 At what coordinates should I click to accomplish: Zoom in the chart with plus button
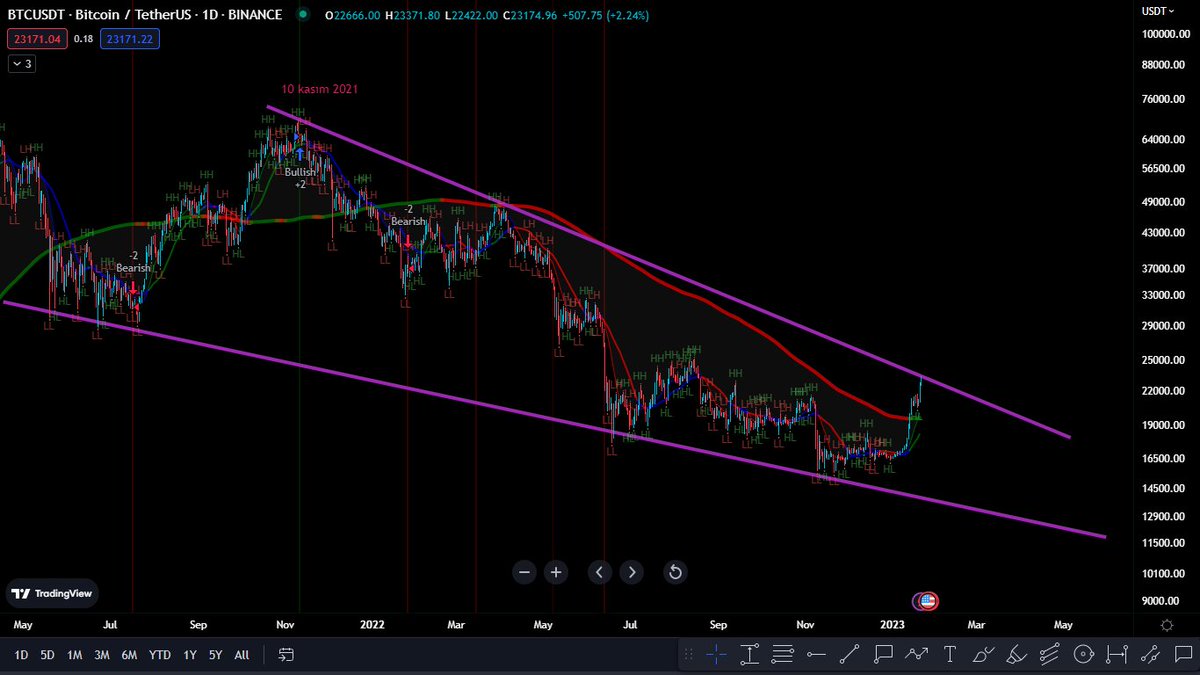pyautogui.click(x=557, y=572)
